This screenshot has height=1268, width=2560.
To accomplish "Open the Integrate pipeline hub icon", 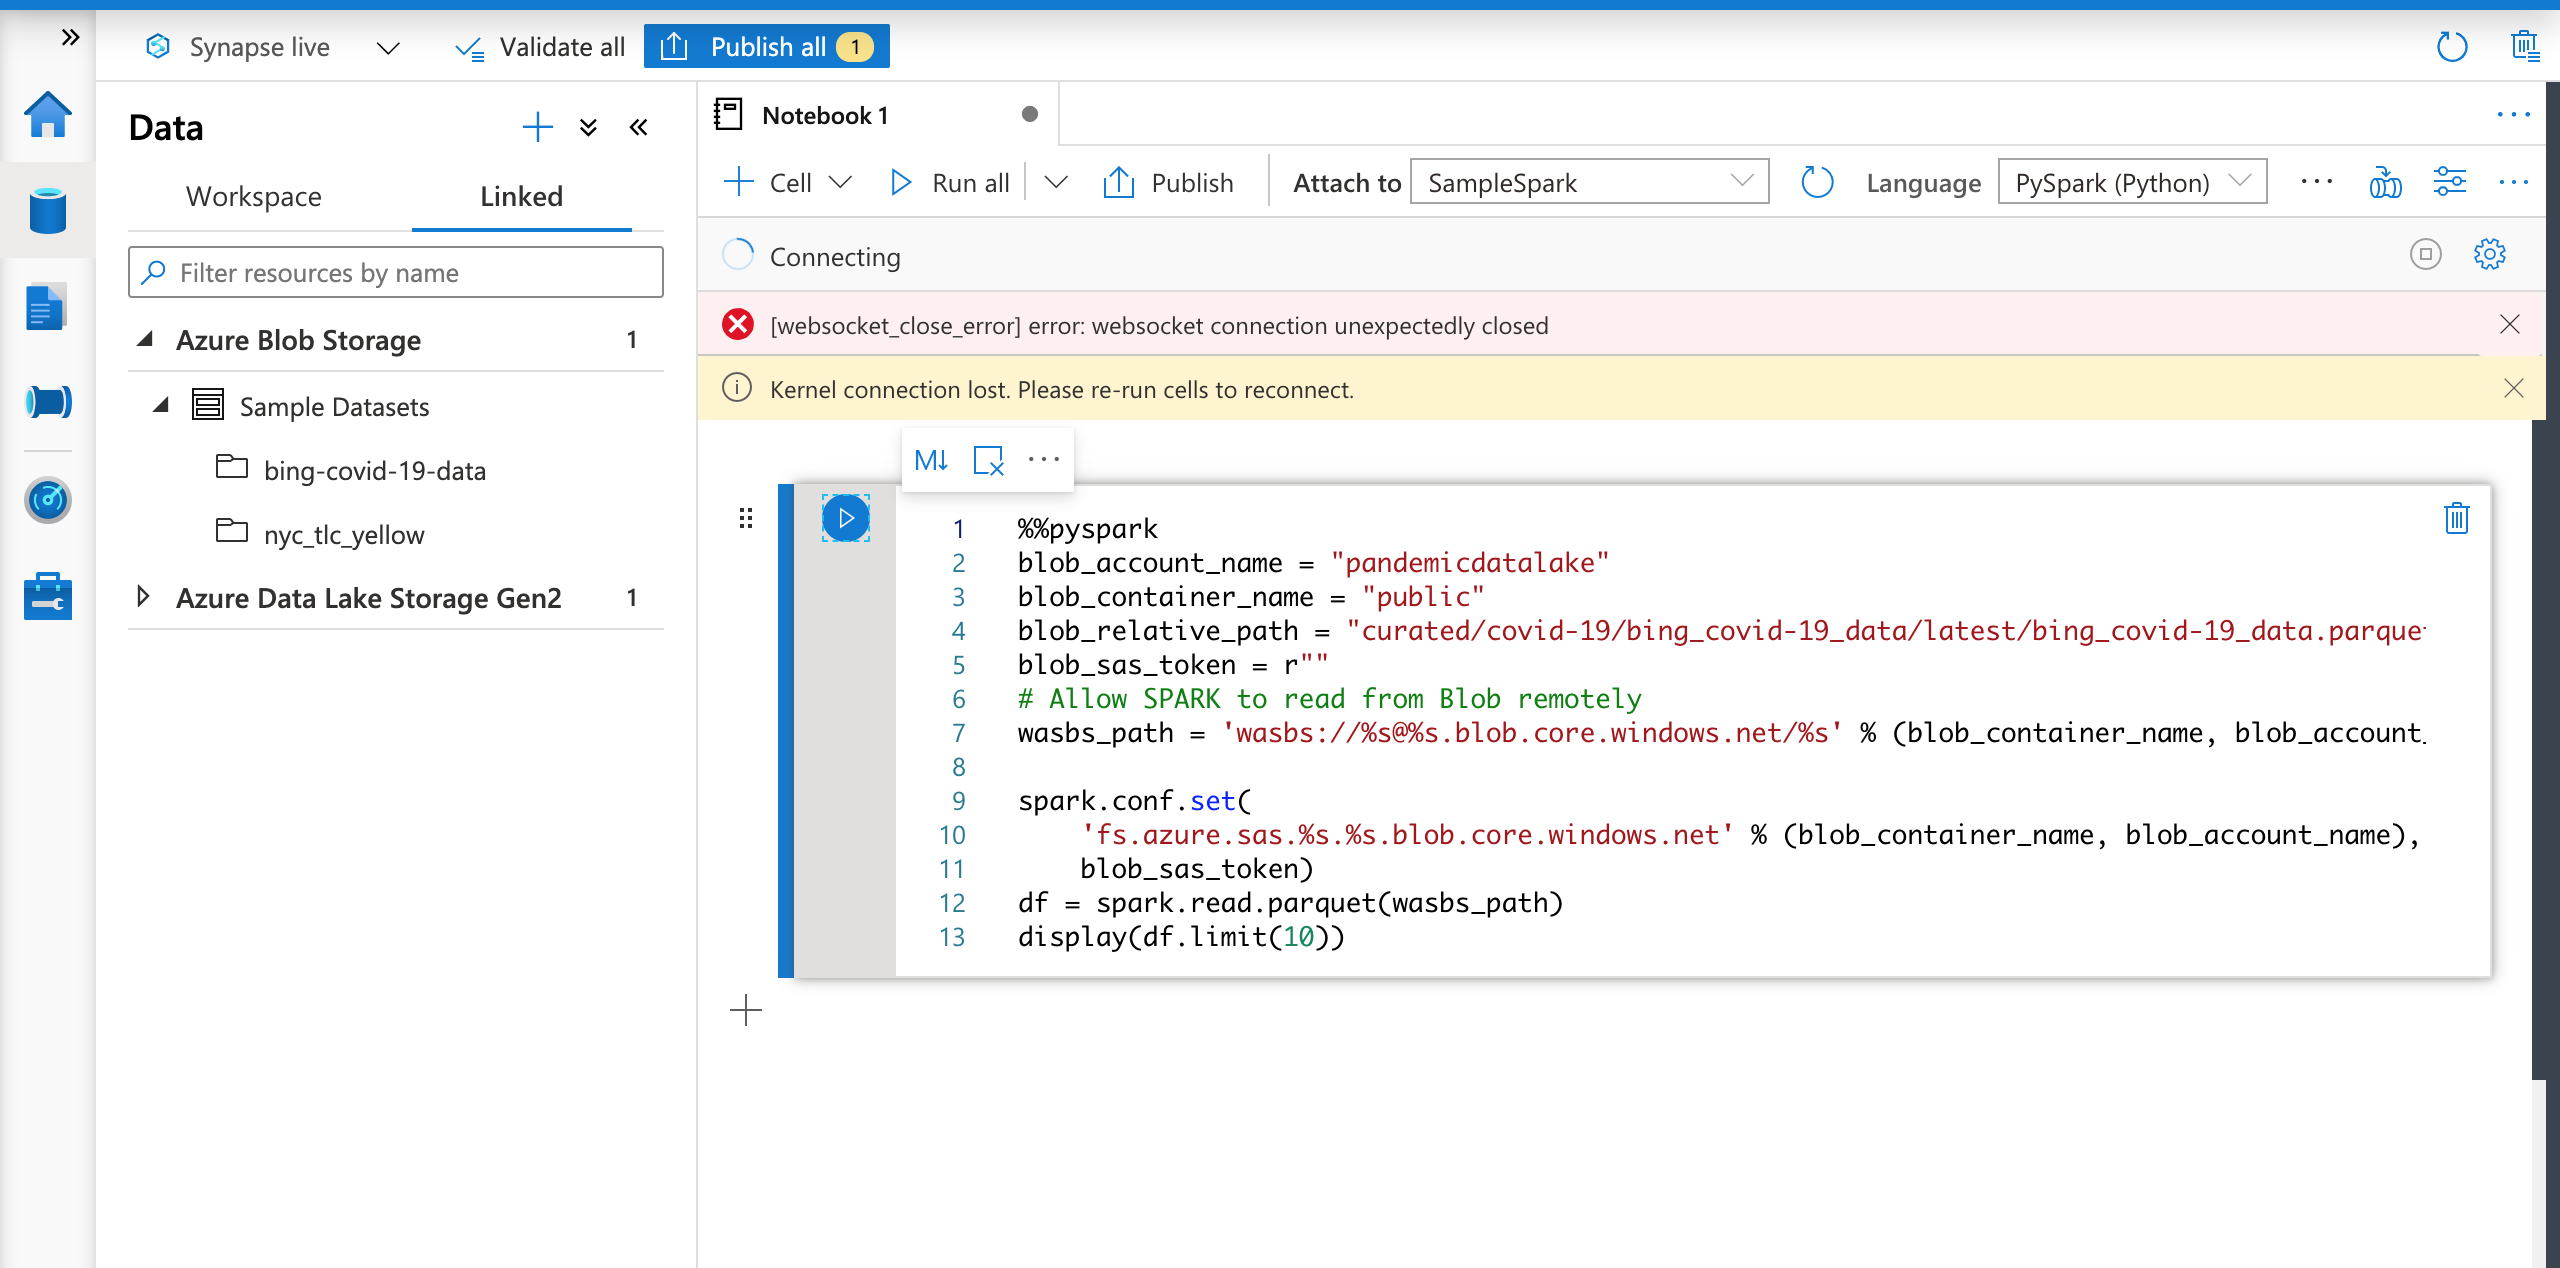I will [47, 402].
